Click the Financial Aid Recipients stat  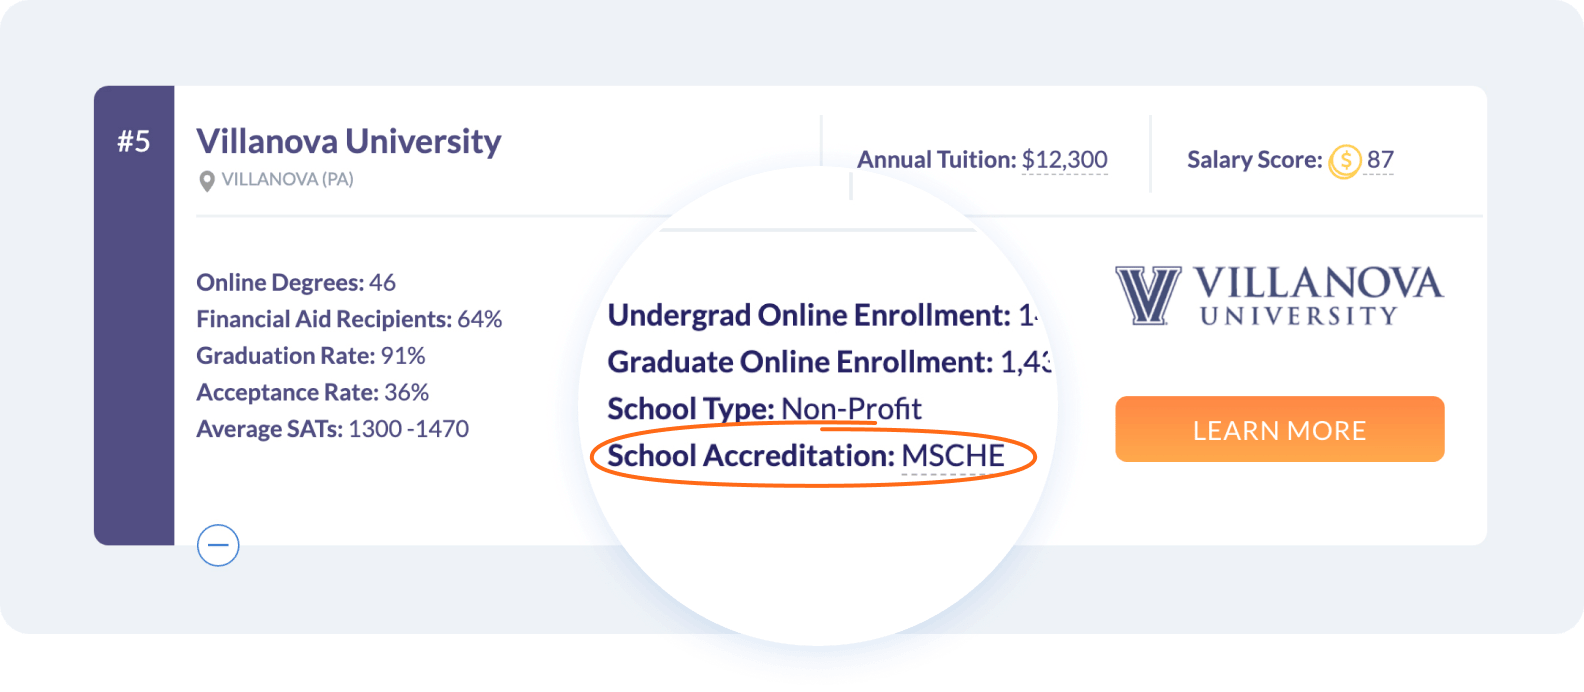pos(349,319)
